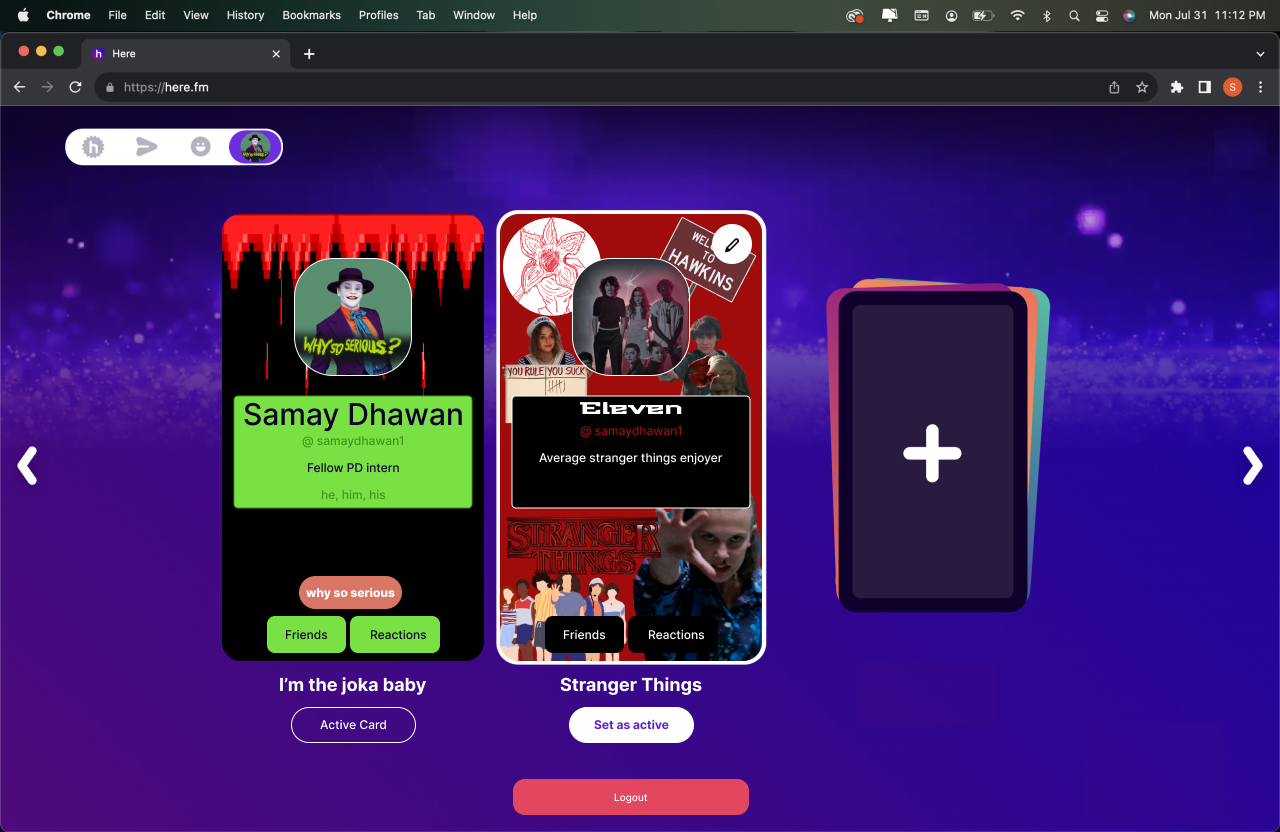
Task: Click the Stranger Things cast profile picture
Action: pos(631,317)
